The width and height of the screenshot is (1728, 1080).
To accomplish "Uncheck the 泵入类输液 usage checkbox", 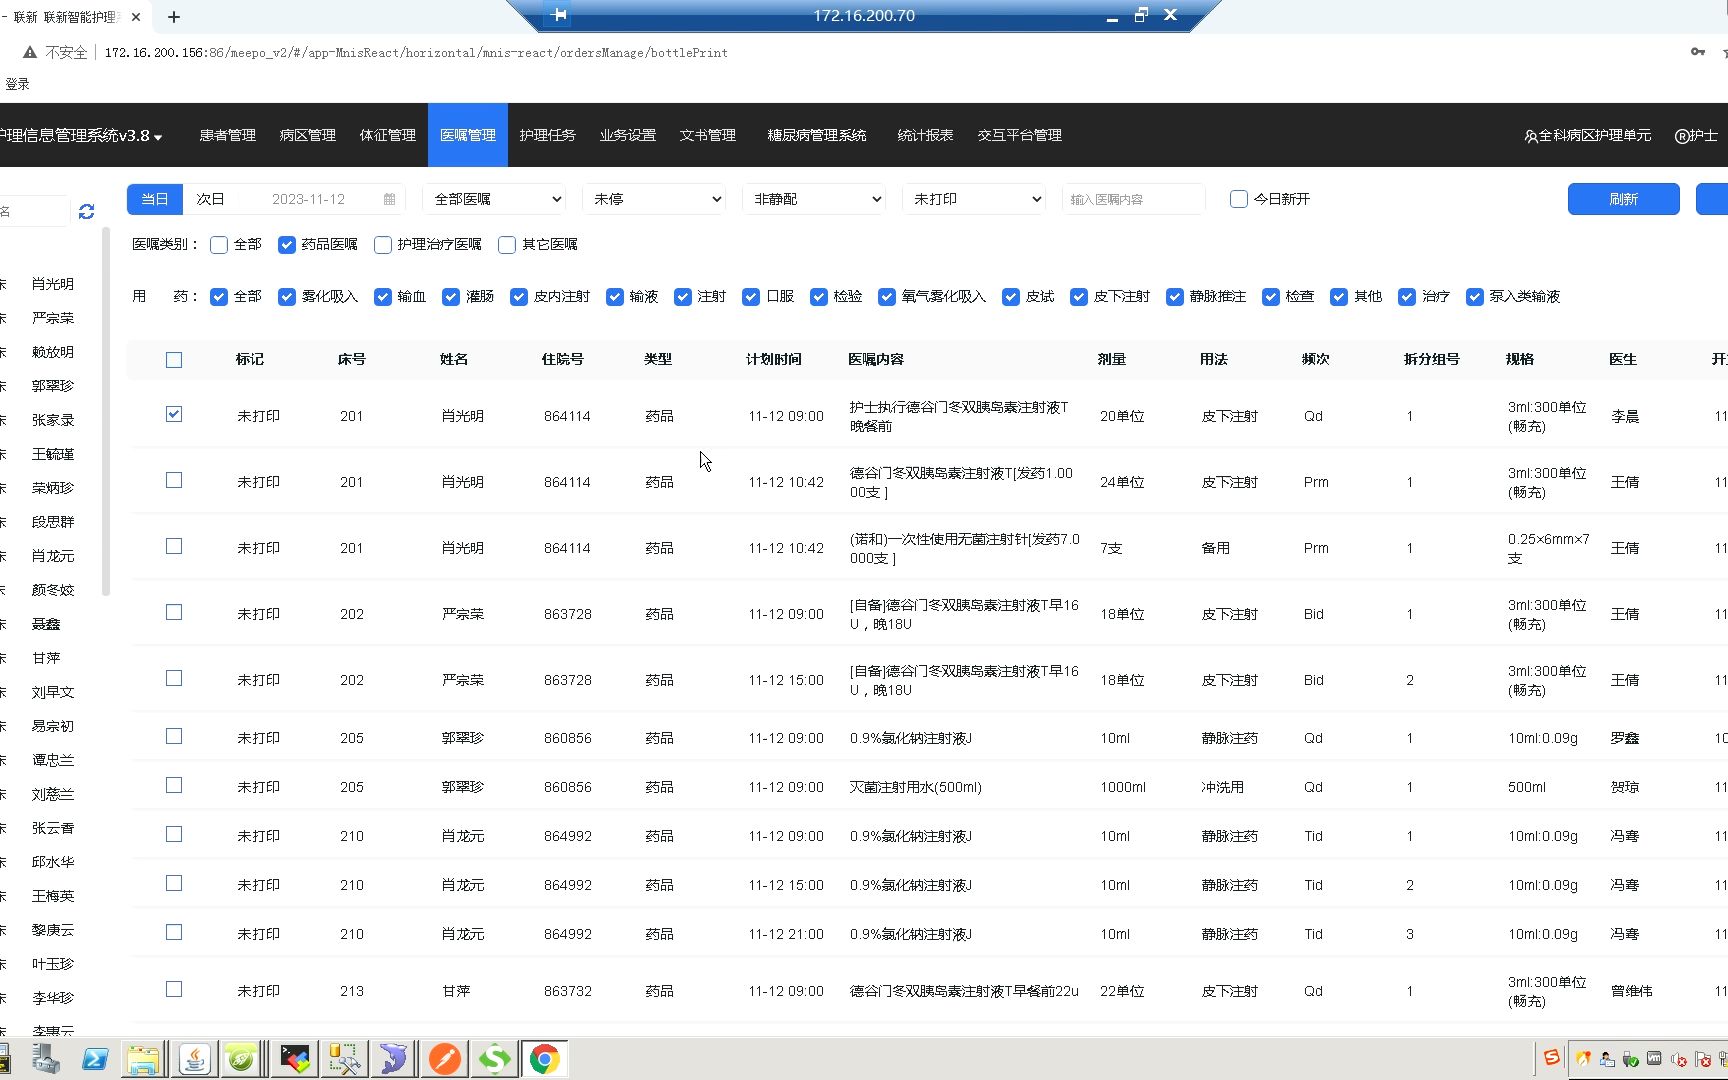I will [x=1475, y=297].
